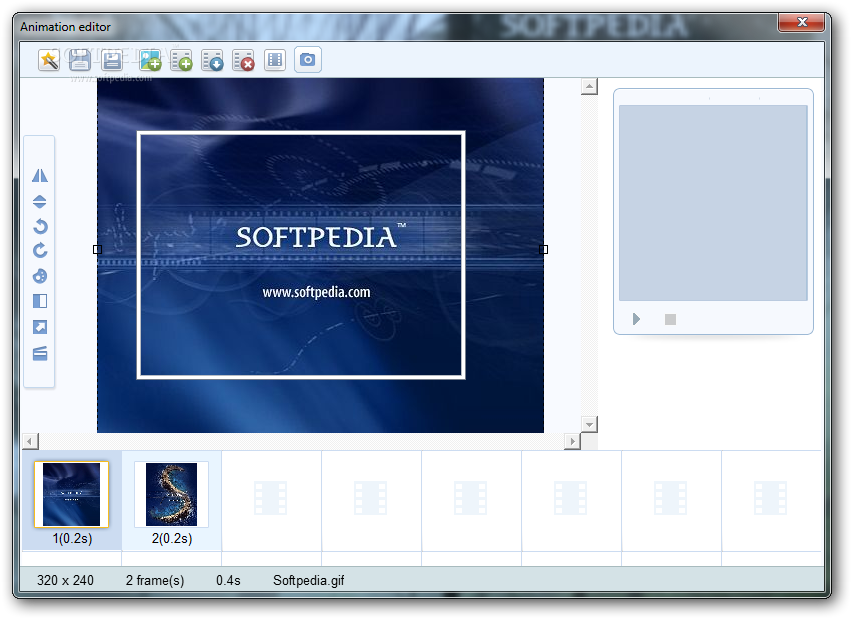Delete the frame with red X icon

[x=243, y=60]
